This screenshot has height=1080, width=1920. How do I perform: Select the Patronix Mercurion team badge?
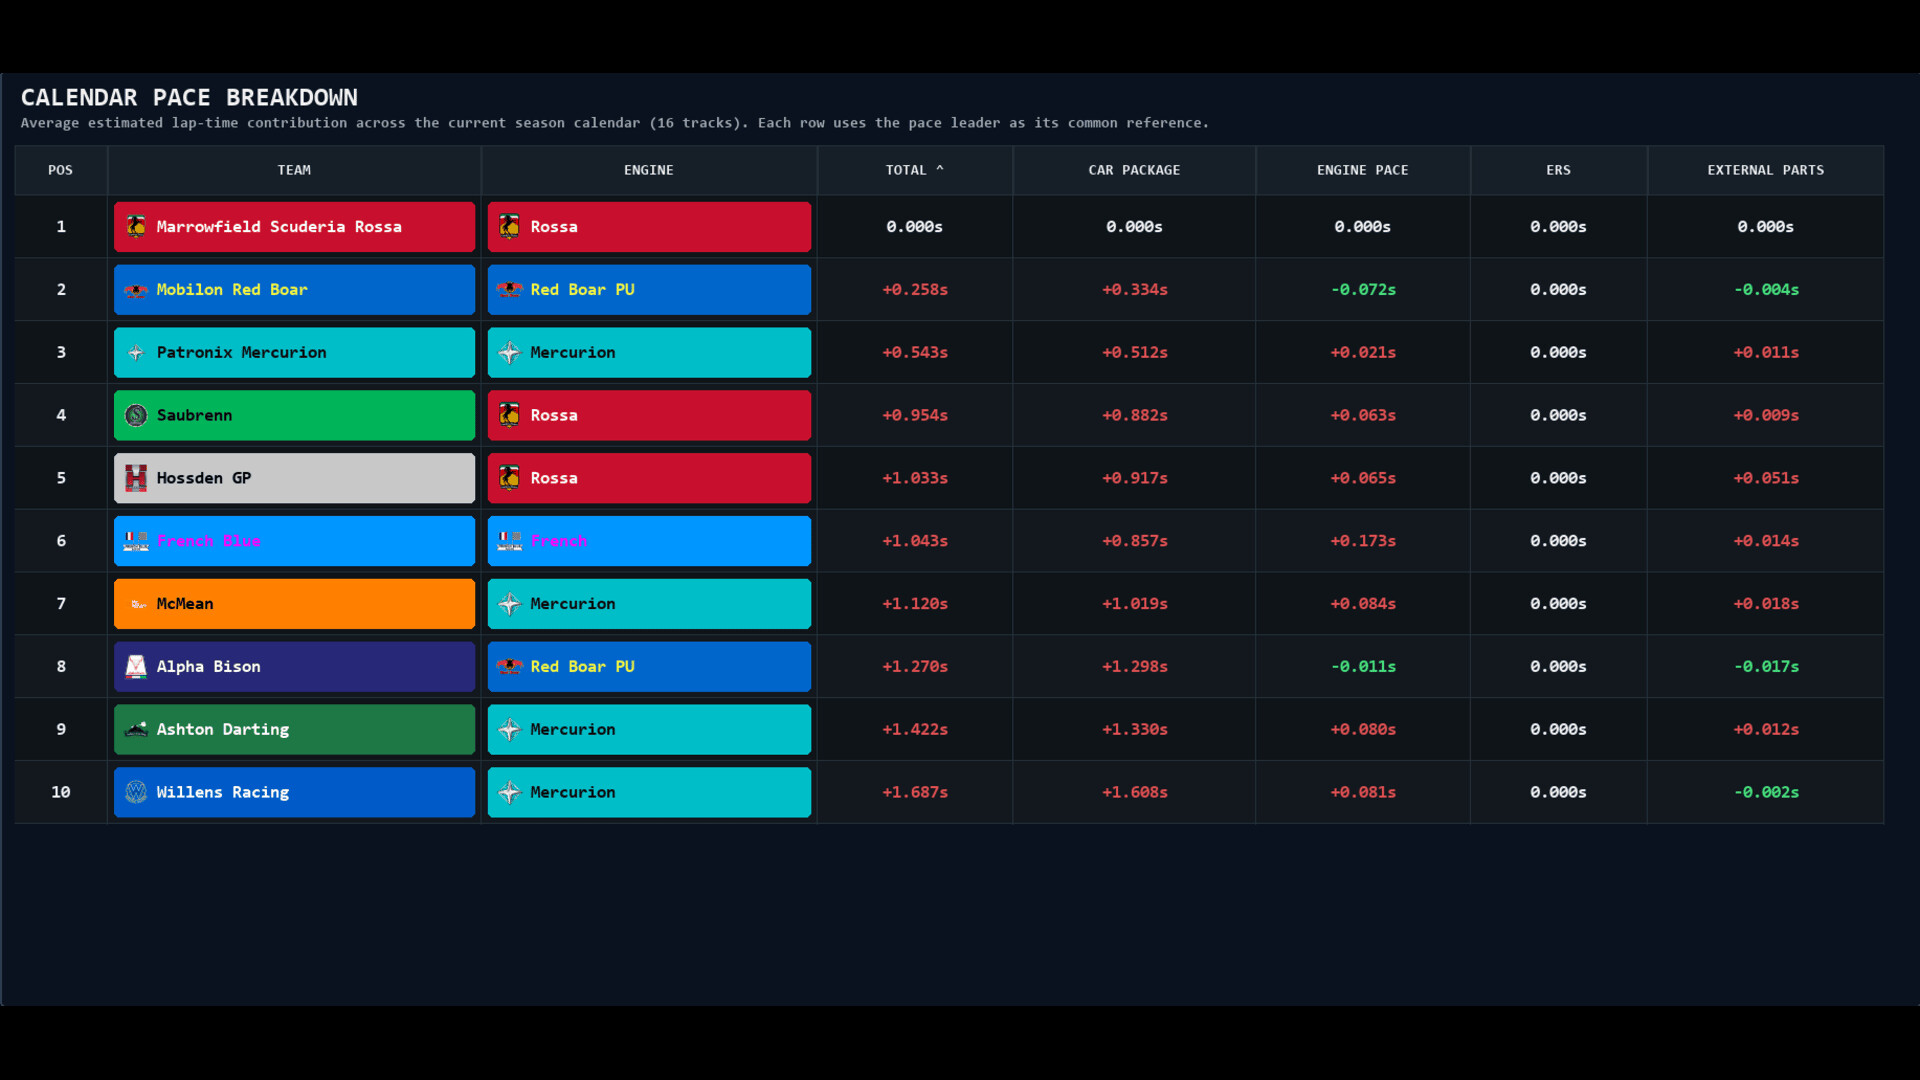[x=294, y=353]
